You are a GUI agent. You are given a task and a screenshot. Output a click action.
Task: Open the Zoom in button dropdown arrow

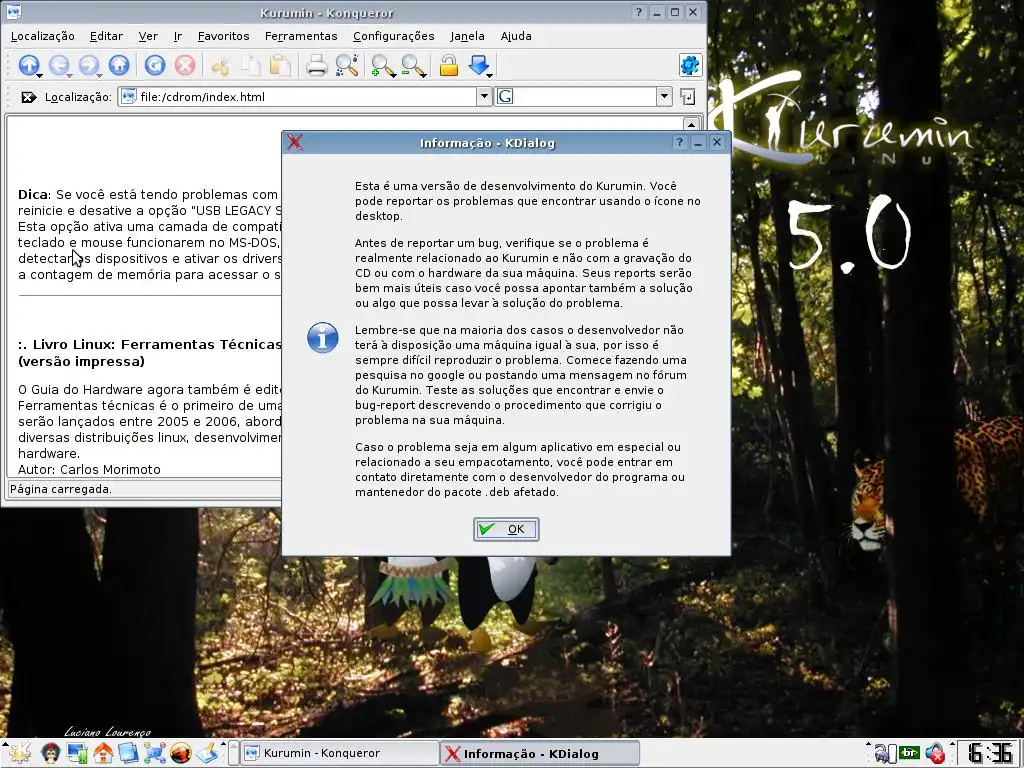click(394, 75)
